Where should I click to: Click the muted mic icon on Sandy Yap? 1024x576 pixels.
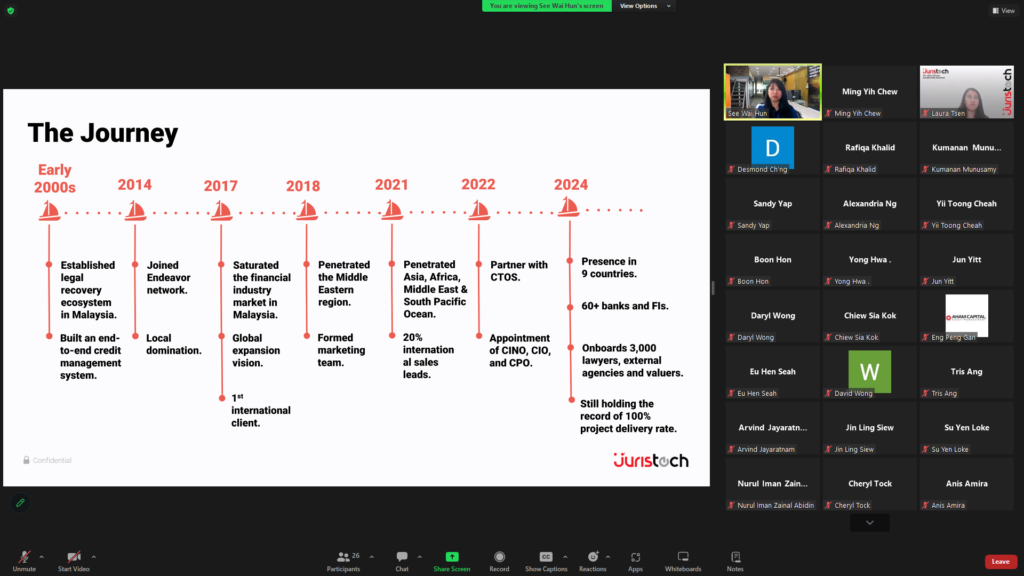coord(731,225)
